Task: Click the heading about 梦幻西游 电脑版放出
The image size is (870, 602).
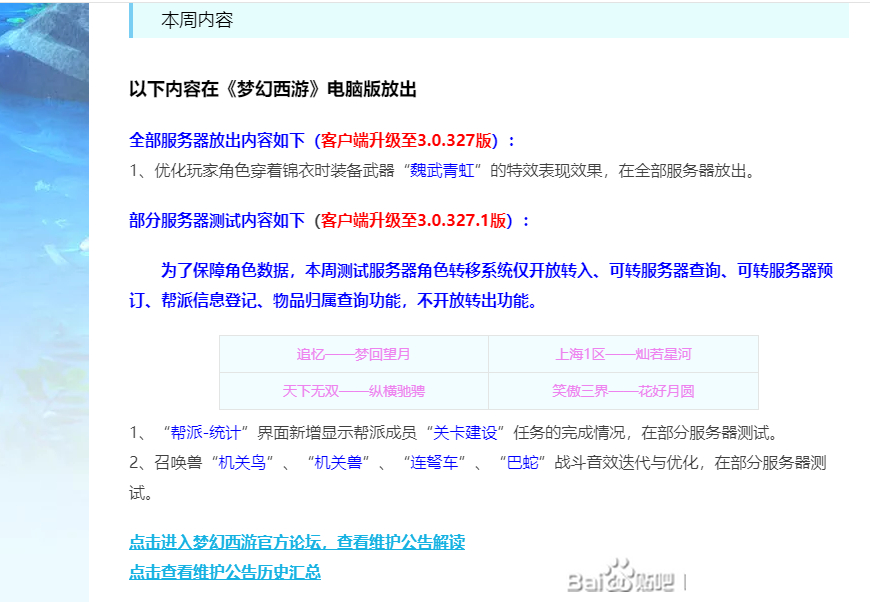Action: point(272,89)
